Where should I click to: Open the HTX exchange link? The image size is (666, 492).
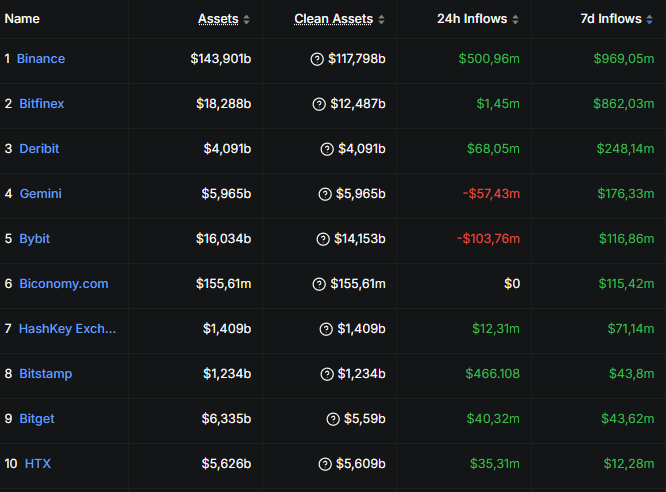[x=38, y=464]
